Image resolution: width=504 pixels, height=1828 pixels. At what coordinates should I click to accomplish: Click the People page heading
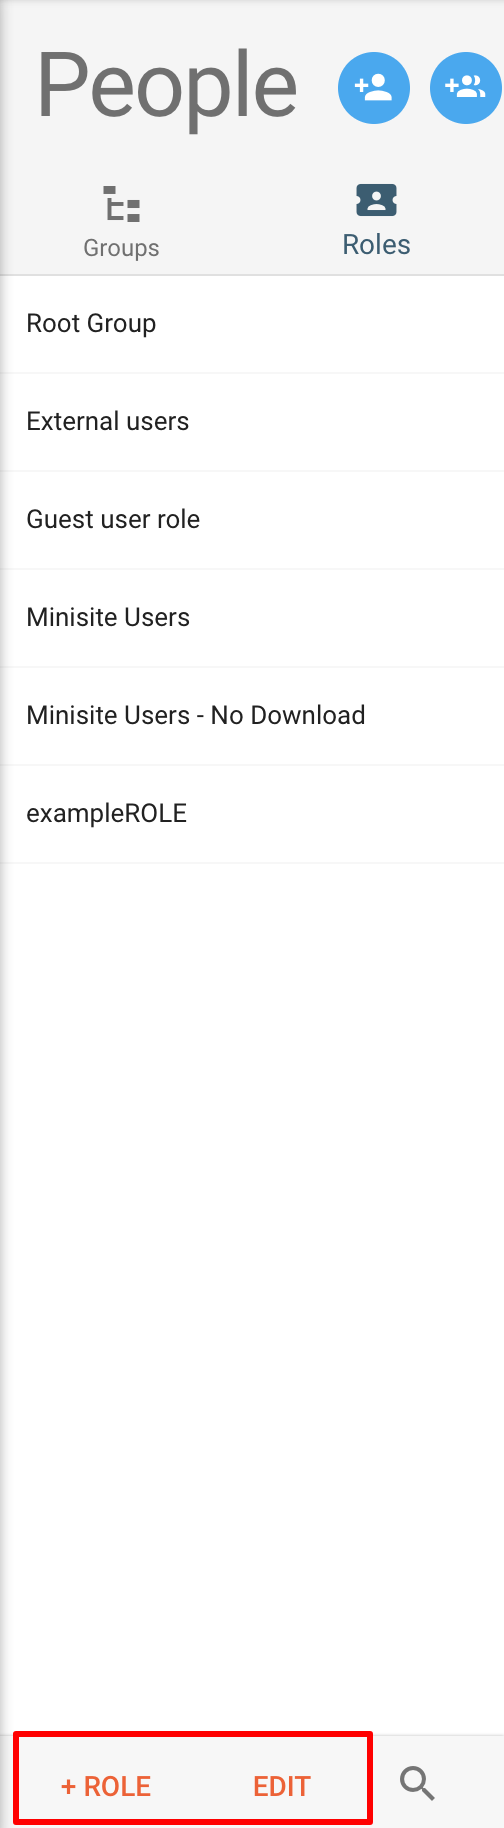coord(167,88)
